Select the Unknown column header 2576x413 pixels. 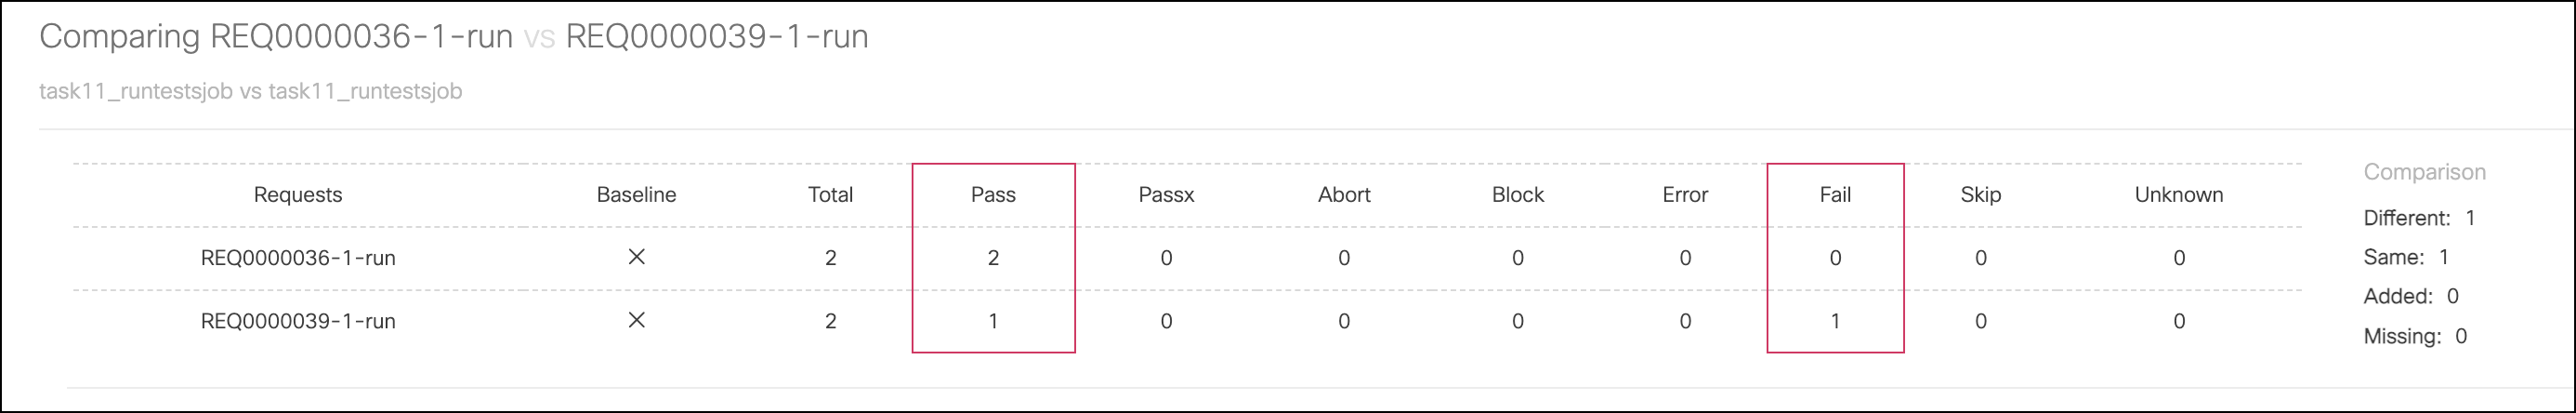pyautogui.click(x=2179, y=195)
